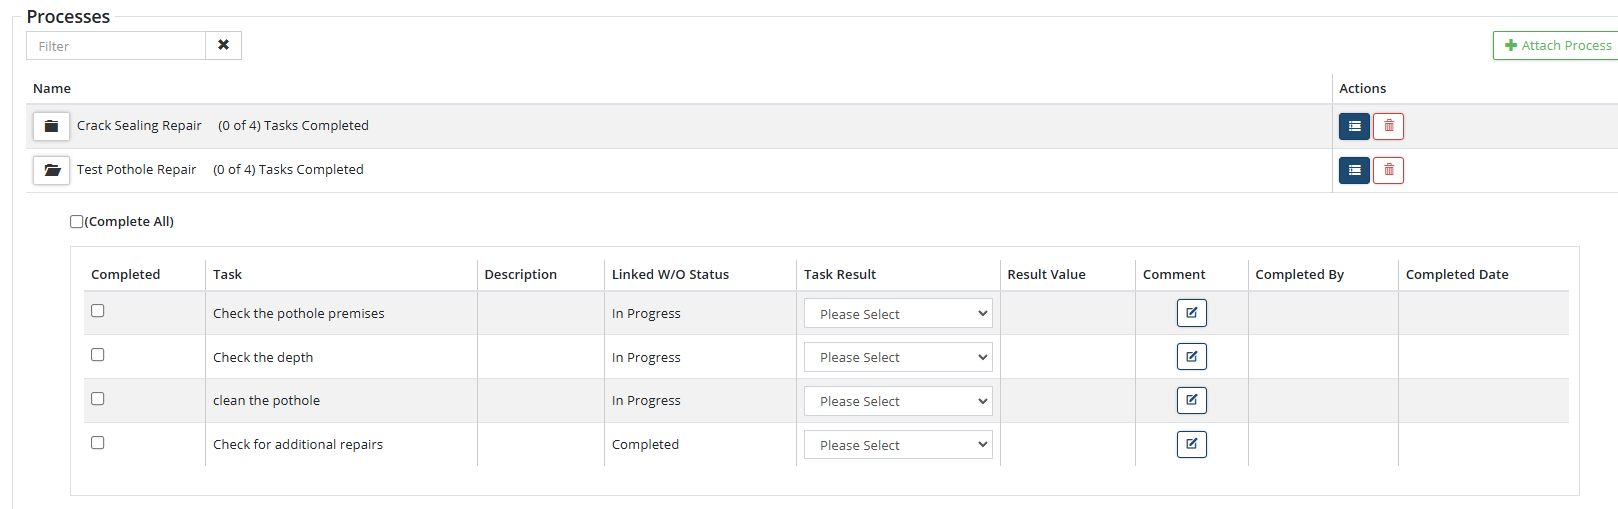Expand the Crack Sealing Repair folder

click(51, 126)
